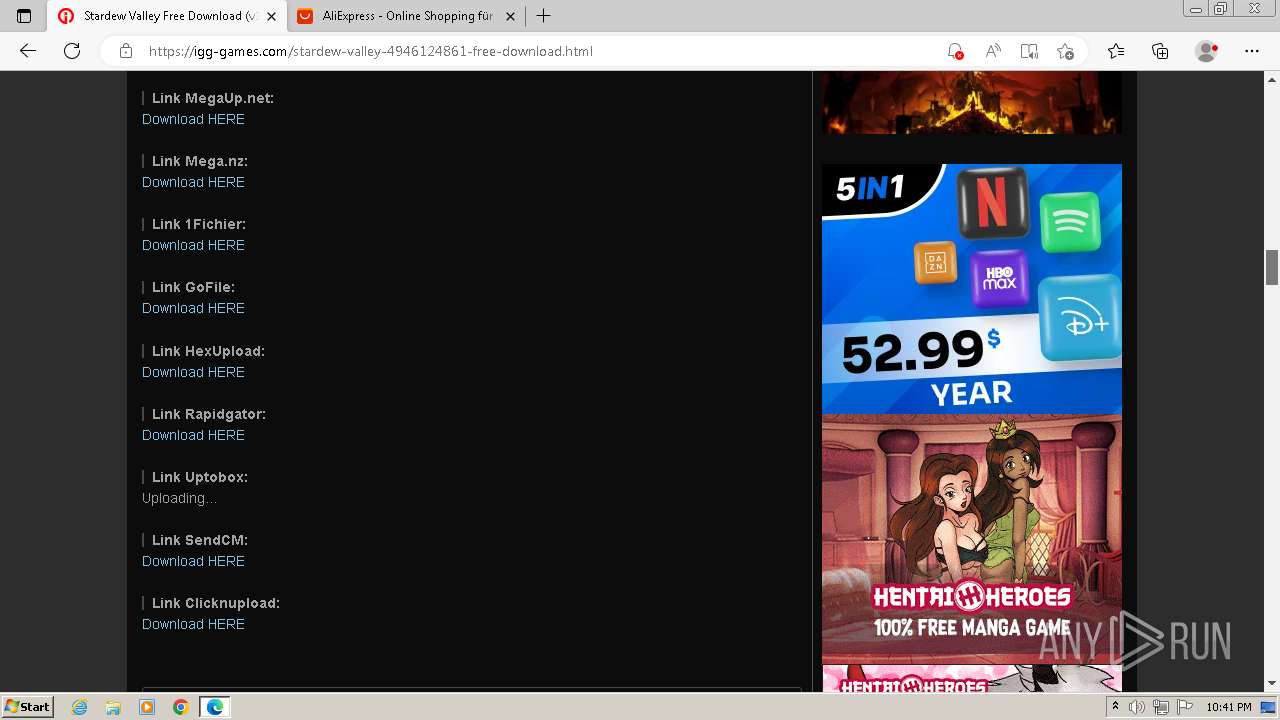Screen dimensions: 1280x720
Task: Select the 'Link HexUpload:' heading
Action: click(x=208, y=351)
